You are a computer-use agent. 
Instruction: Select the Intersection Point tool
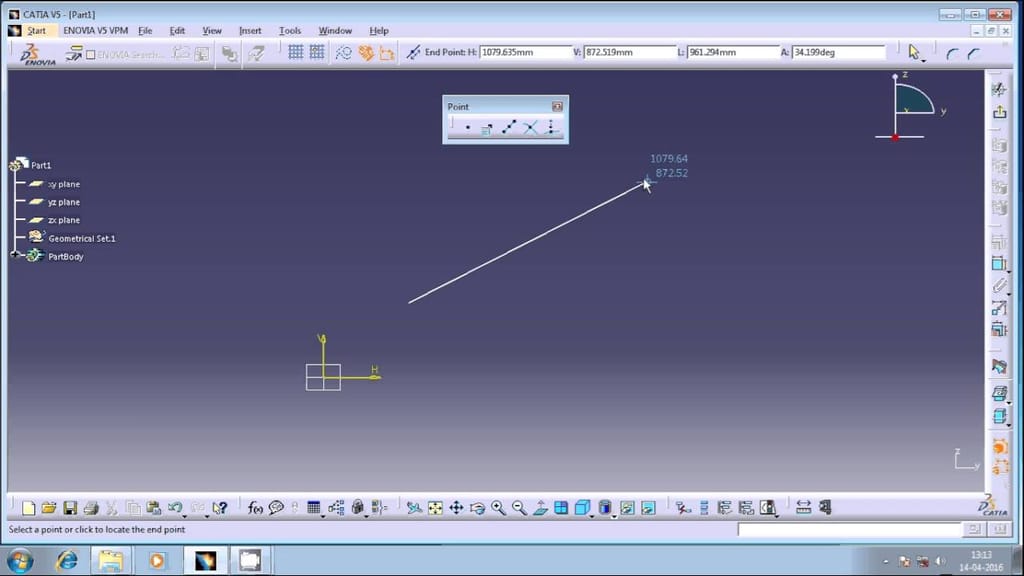click(530, 127)
